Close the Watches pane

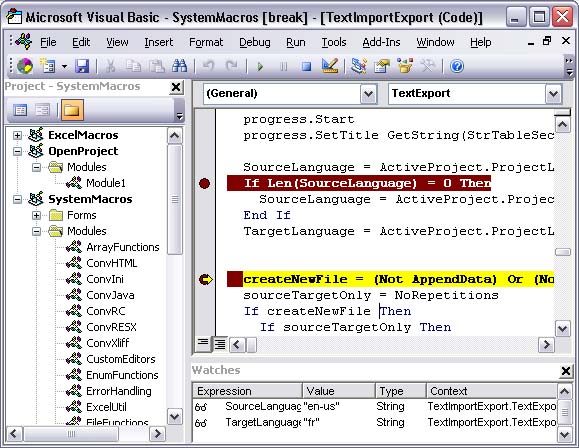pos(566,370)
